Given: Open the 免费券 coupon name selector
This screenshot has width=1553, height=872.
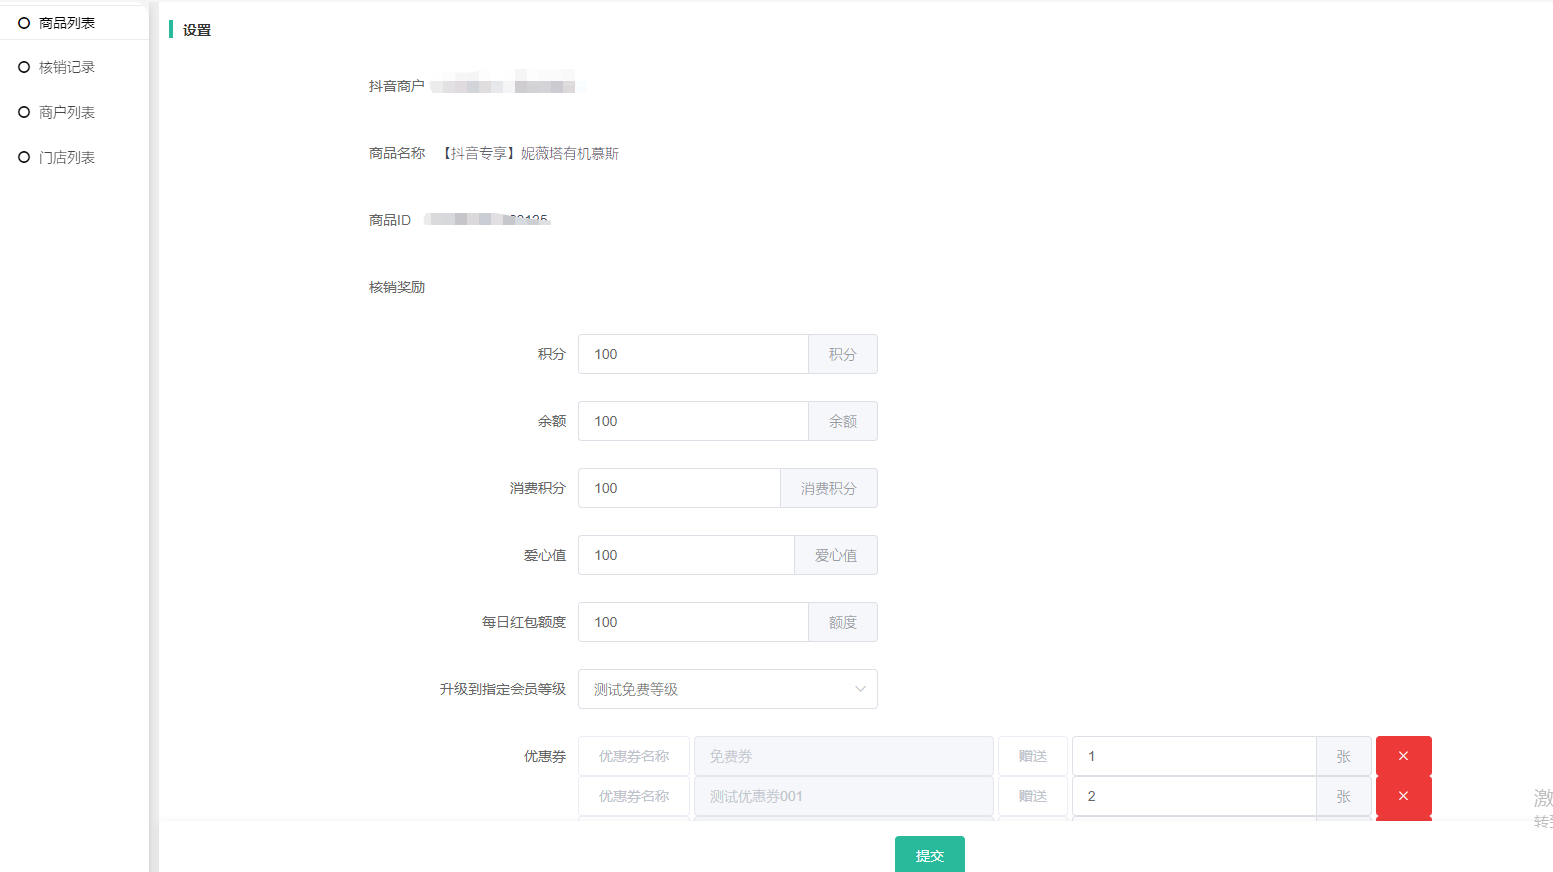Looking at the screenshot, I should pos(843,756).
